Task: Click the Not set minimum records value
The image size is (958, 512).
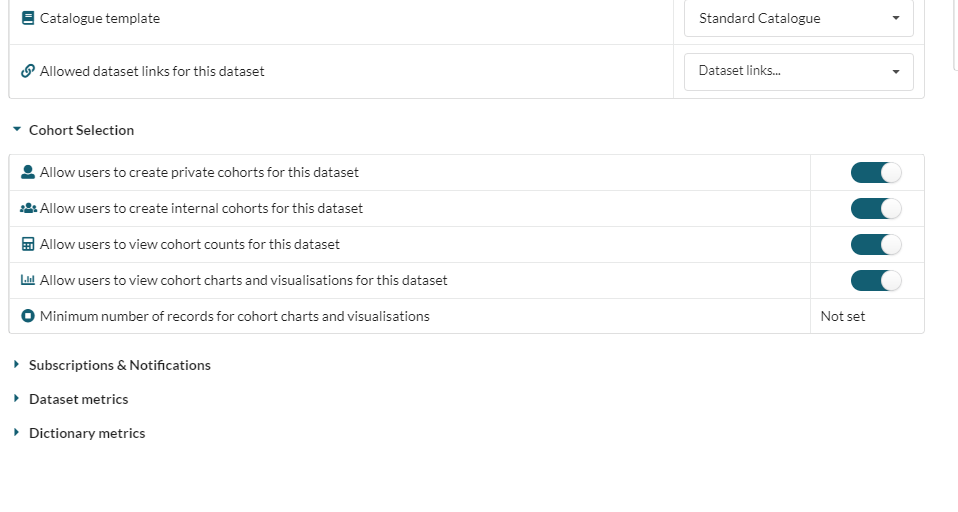Action: pos(843,316)
